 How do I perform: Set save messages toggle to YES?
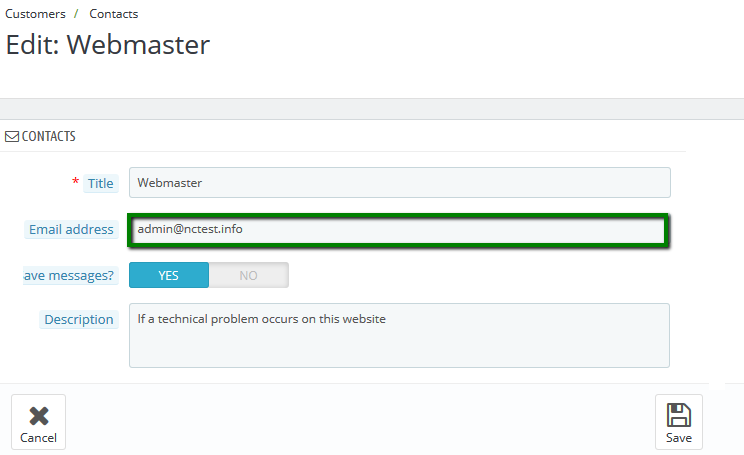tap(169, 275)
